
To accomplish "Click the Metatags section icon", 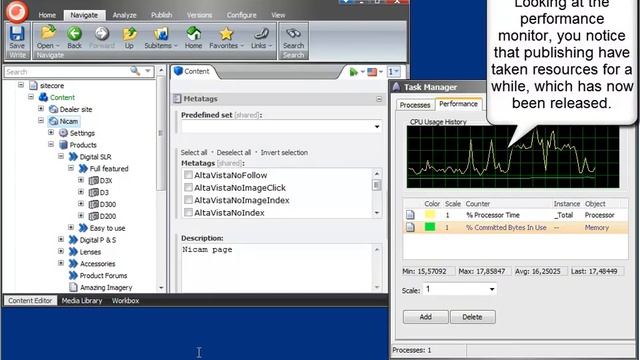I will pos(177,98).
